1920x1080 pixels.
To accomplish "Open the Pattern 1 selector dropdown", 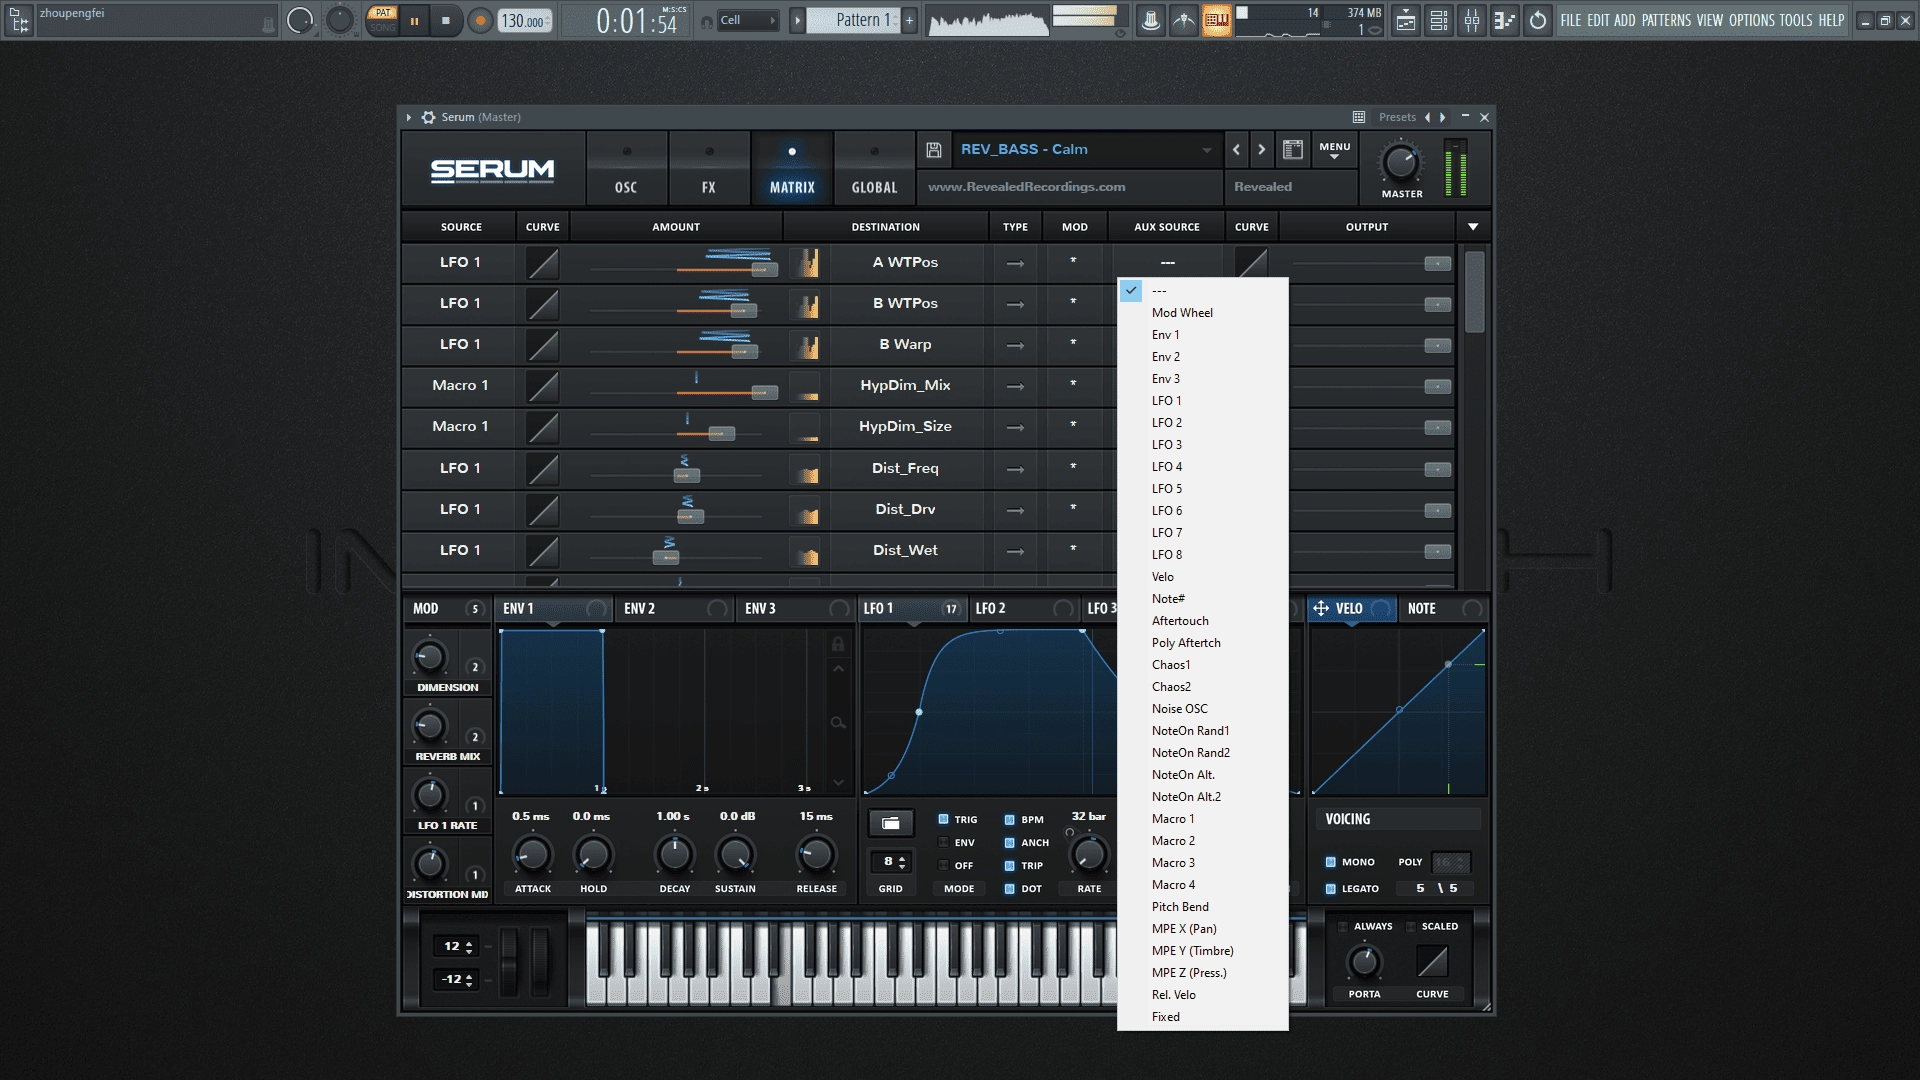I will click(855, 20).
